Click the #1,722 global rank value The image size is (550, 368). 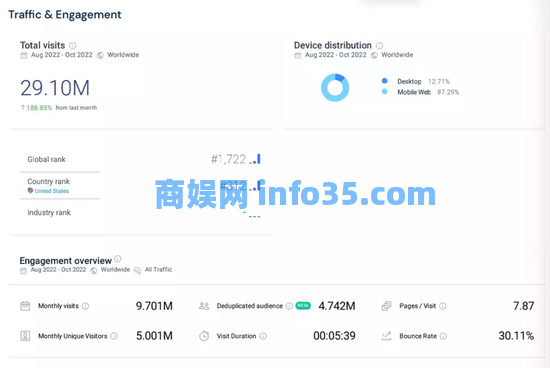coord(228,159)
